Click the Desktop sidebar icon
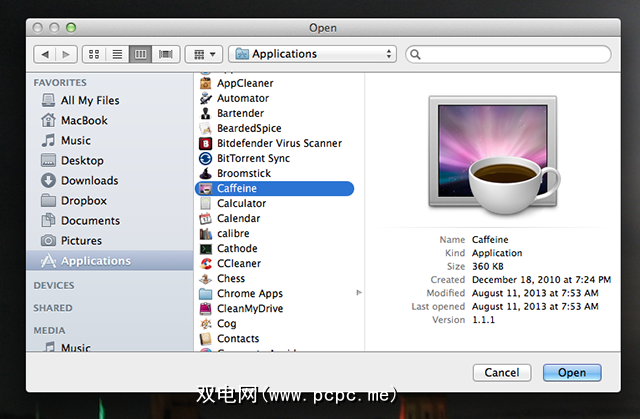 (x=48, y=160)
